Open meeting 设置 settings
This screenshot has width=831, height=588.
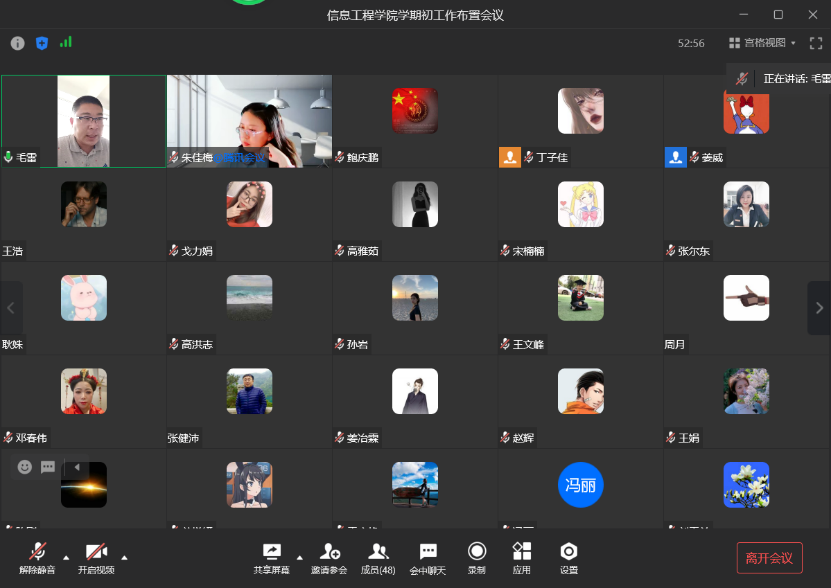point(568,557)
